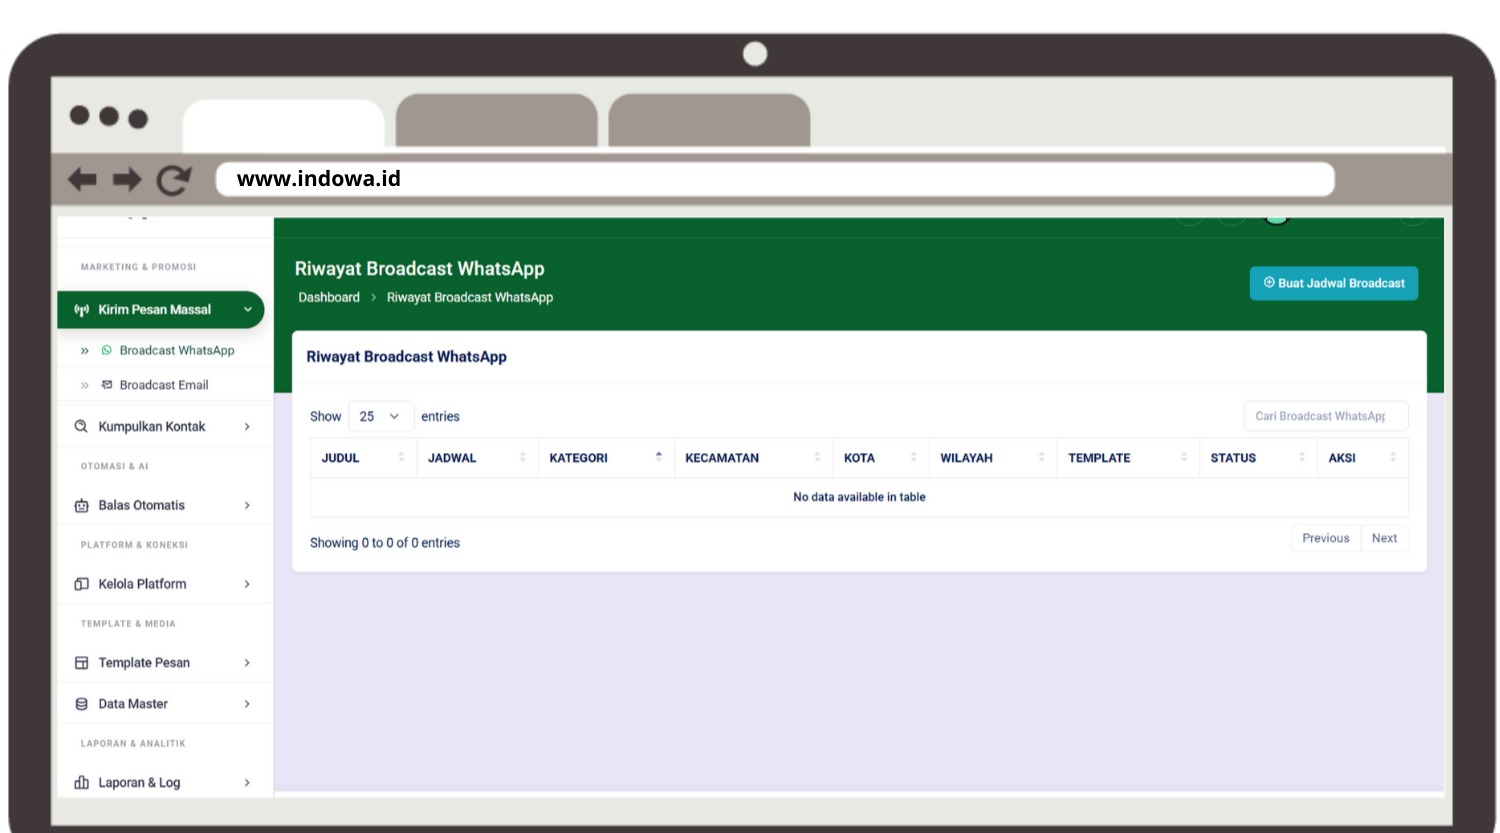Click the Kumpulkan Kontak search icon

tap(81, 426)
